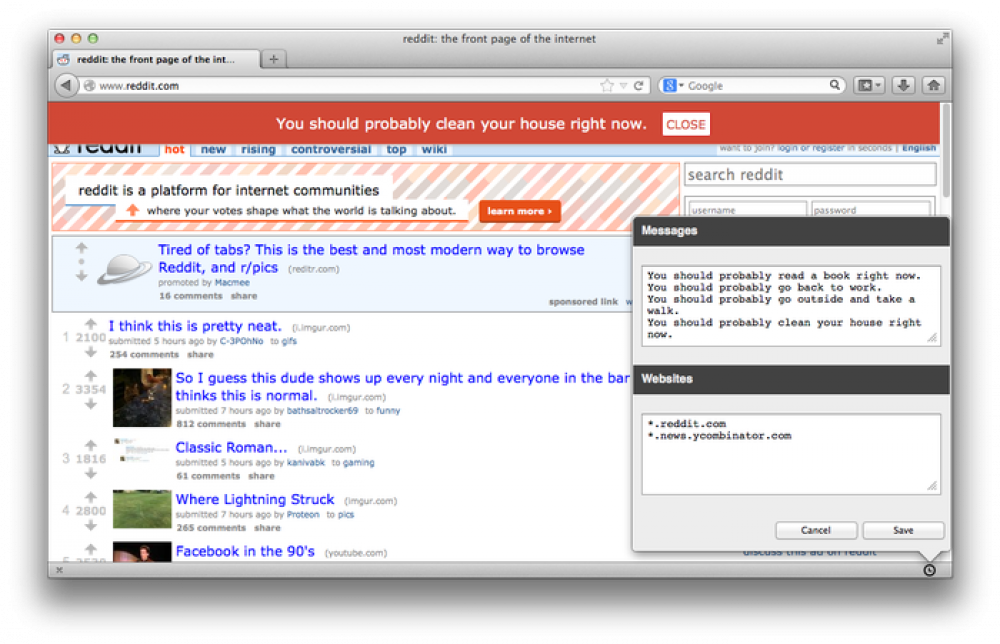
Task: Click the site identity globe in the address bar
Action: (x=90, y=85)
